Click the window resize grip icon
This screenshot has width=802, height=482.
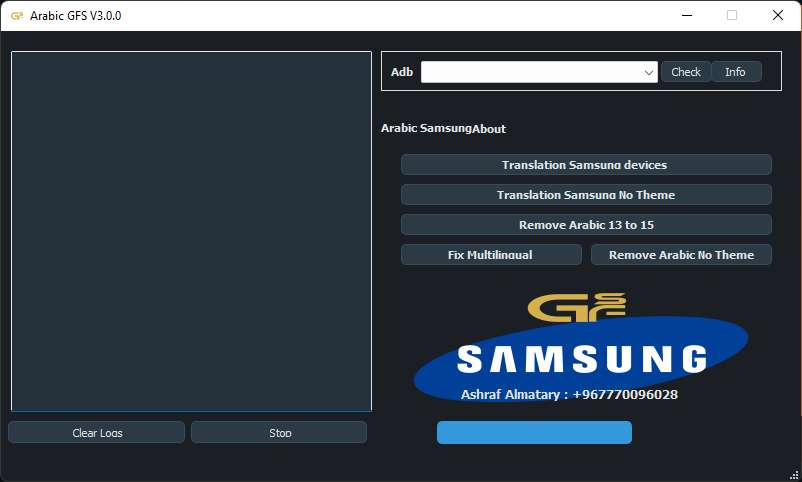794,475
